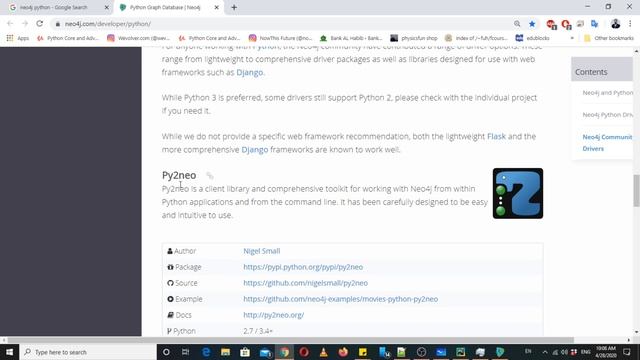The height and width of the screenshot is (360, 640).
Task: Open the notification center icon
Action: pos(627,352)
